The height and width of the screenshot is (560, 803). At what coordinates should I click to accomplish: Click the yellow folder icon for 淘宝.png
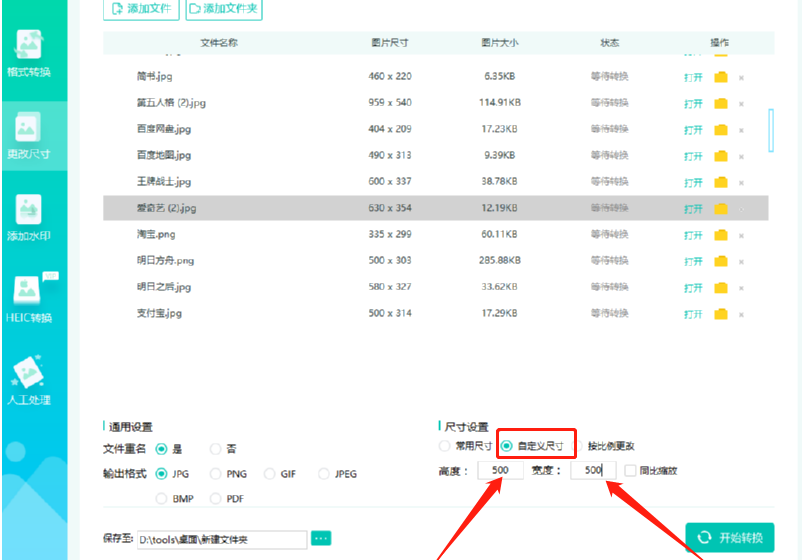click(721, 235)
